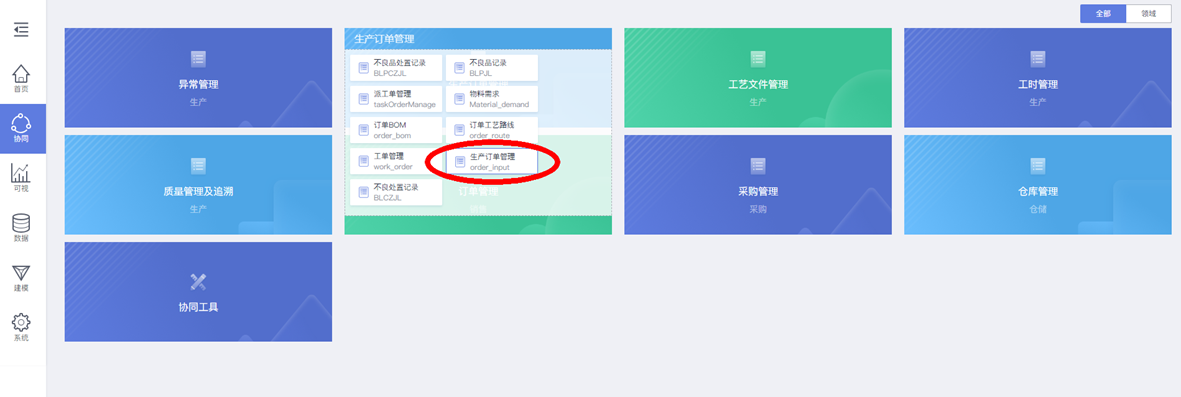The image size is (1181, 397).
Task: Click the list icon beside order_input
Action: [x=459, y=161]
